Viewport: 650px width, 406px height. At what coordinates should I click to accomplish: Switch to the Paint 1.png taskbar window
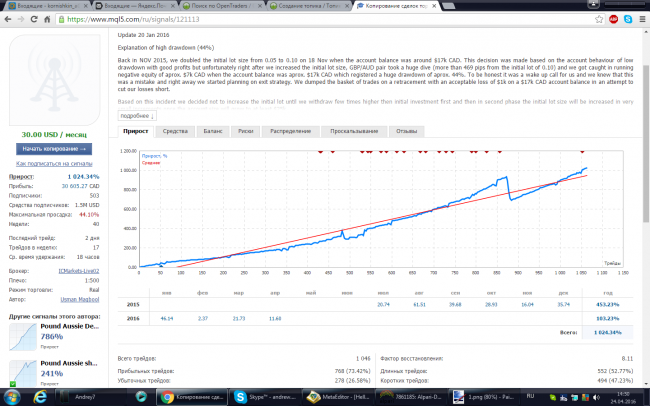click(484, 397)
